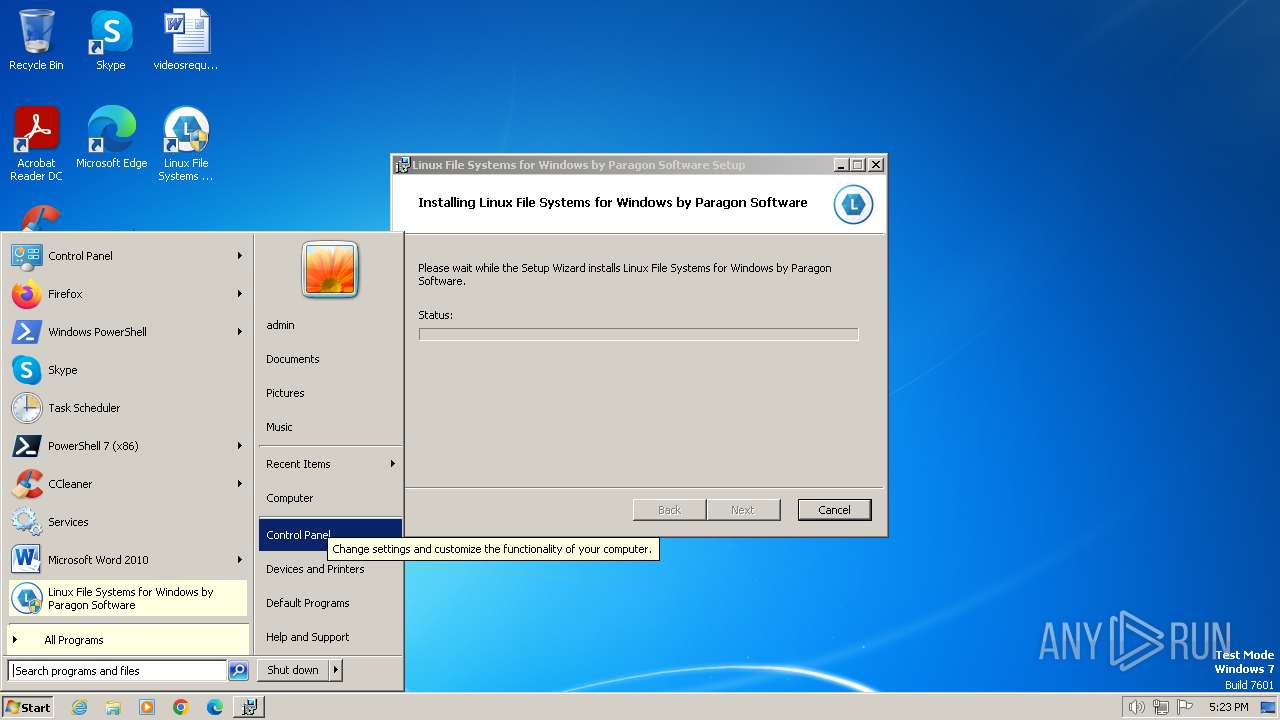Screen dimensions: 1280x720
Task: Click the volume speaker tray icon
Action: point(1136,707)
